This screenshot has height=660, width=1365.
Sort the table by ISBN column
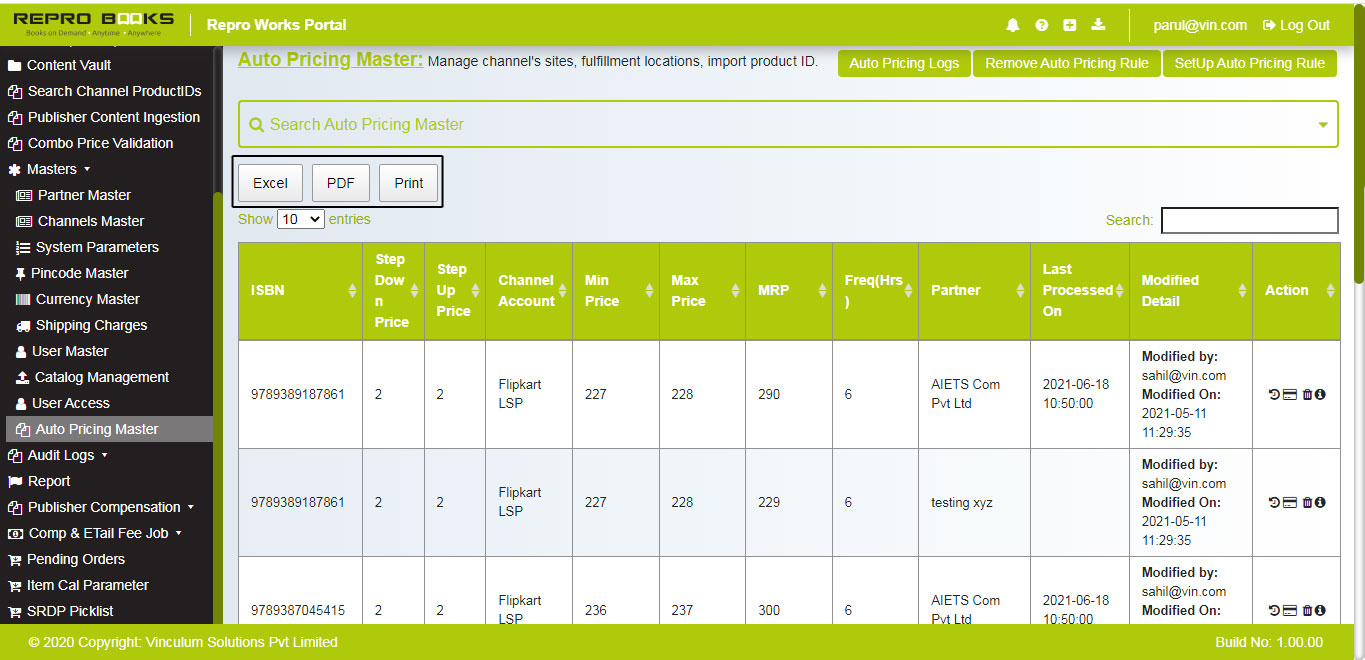point(354,291)
